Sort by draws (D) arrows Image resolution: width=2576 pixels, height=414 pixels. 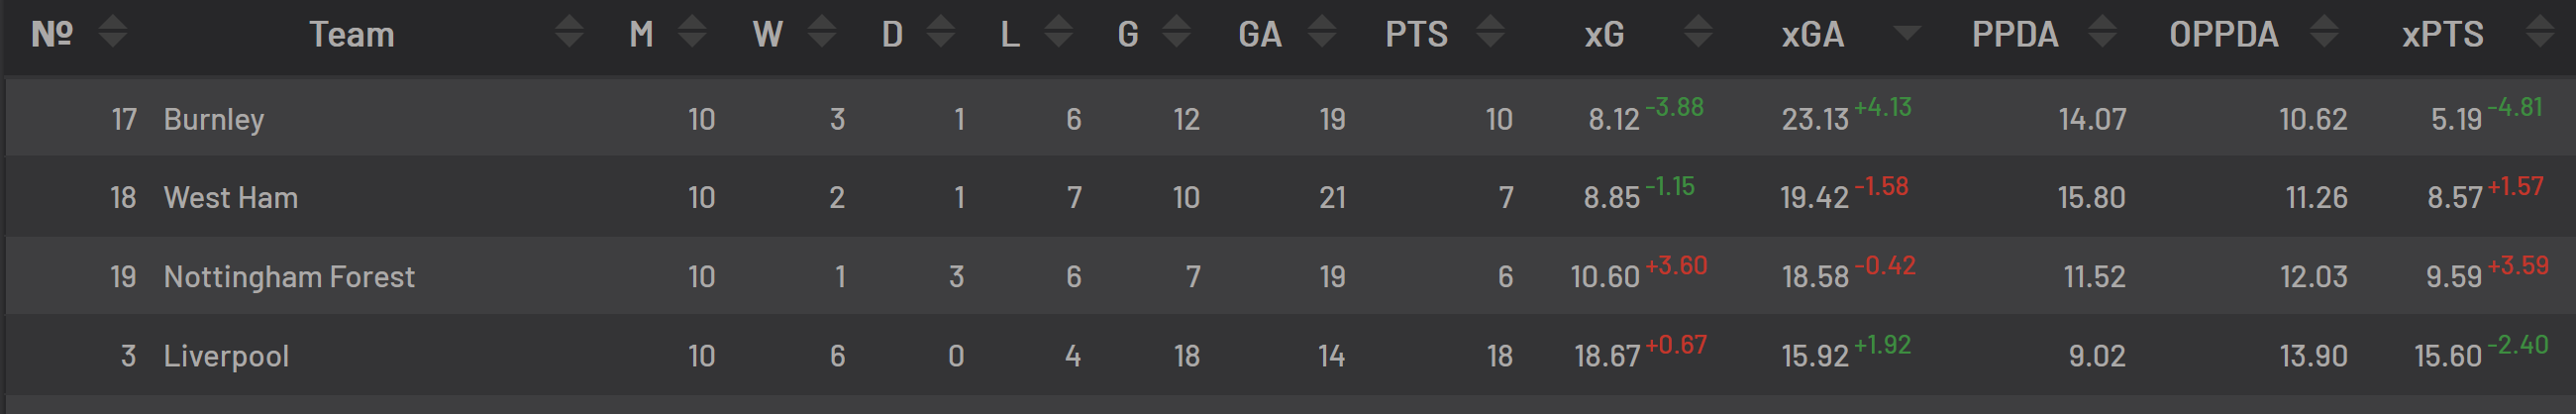(x=941, y=32)
